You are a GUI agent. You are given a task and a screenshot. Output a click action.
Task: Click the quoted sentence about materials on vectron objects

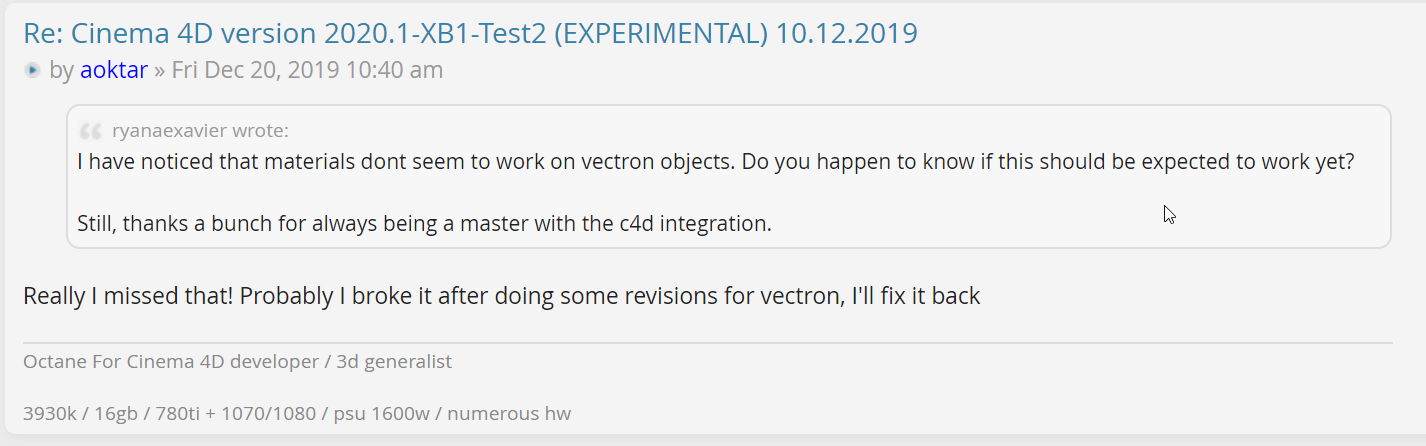(x=715, y=161)
